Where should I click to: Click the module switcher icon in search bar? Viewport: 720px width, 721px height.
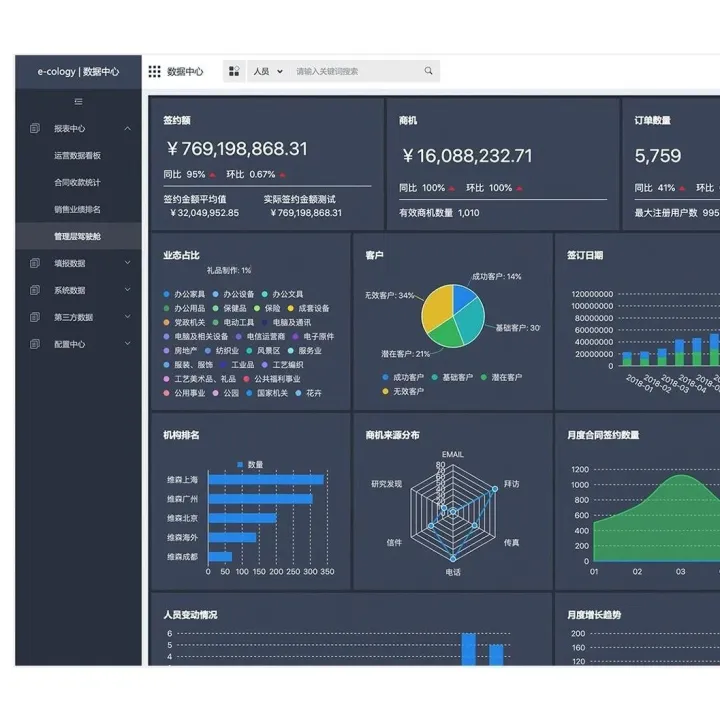[x=234, y=71]
